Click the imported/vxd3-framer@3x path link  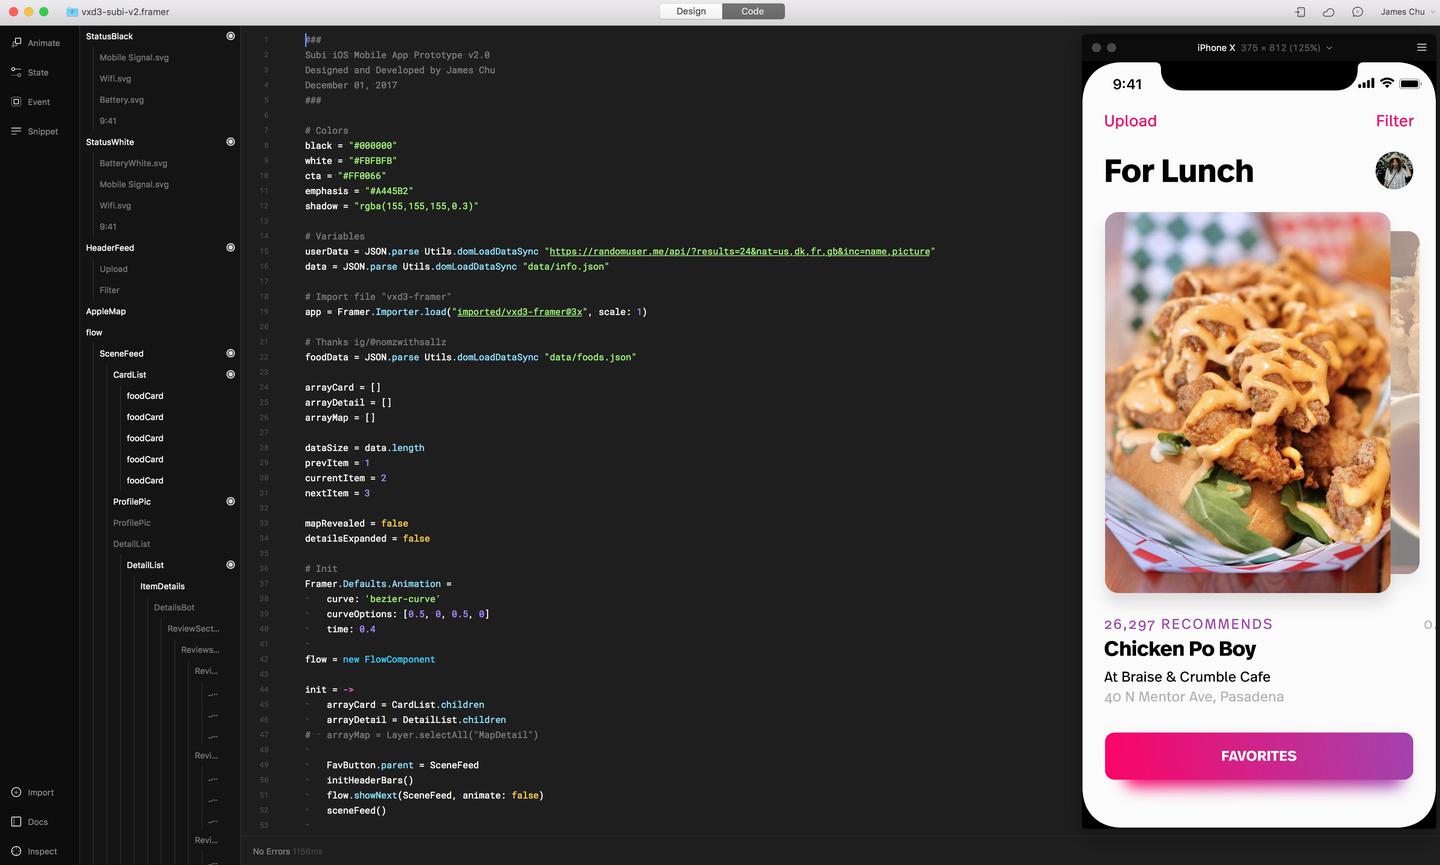(520, 312)
